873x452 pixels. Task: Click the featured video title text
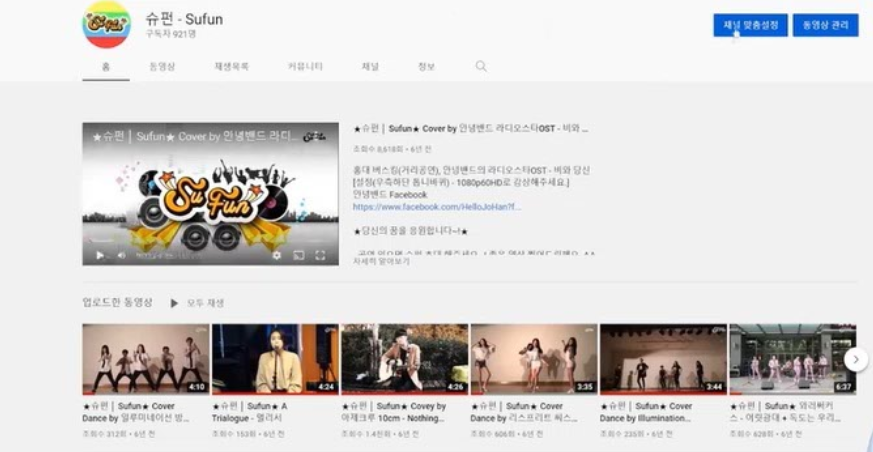(x=471, y=129)
